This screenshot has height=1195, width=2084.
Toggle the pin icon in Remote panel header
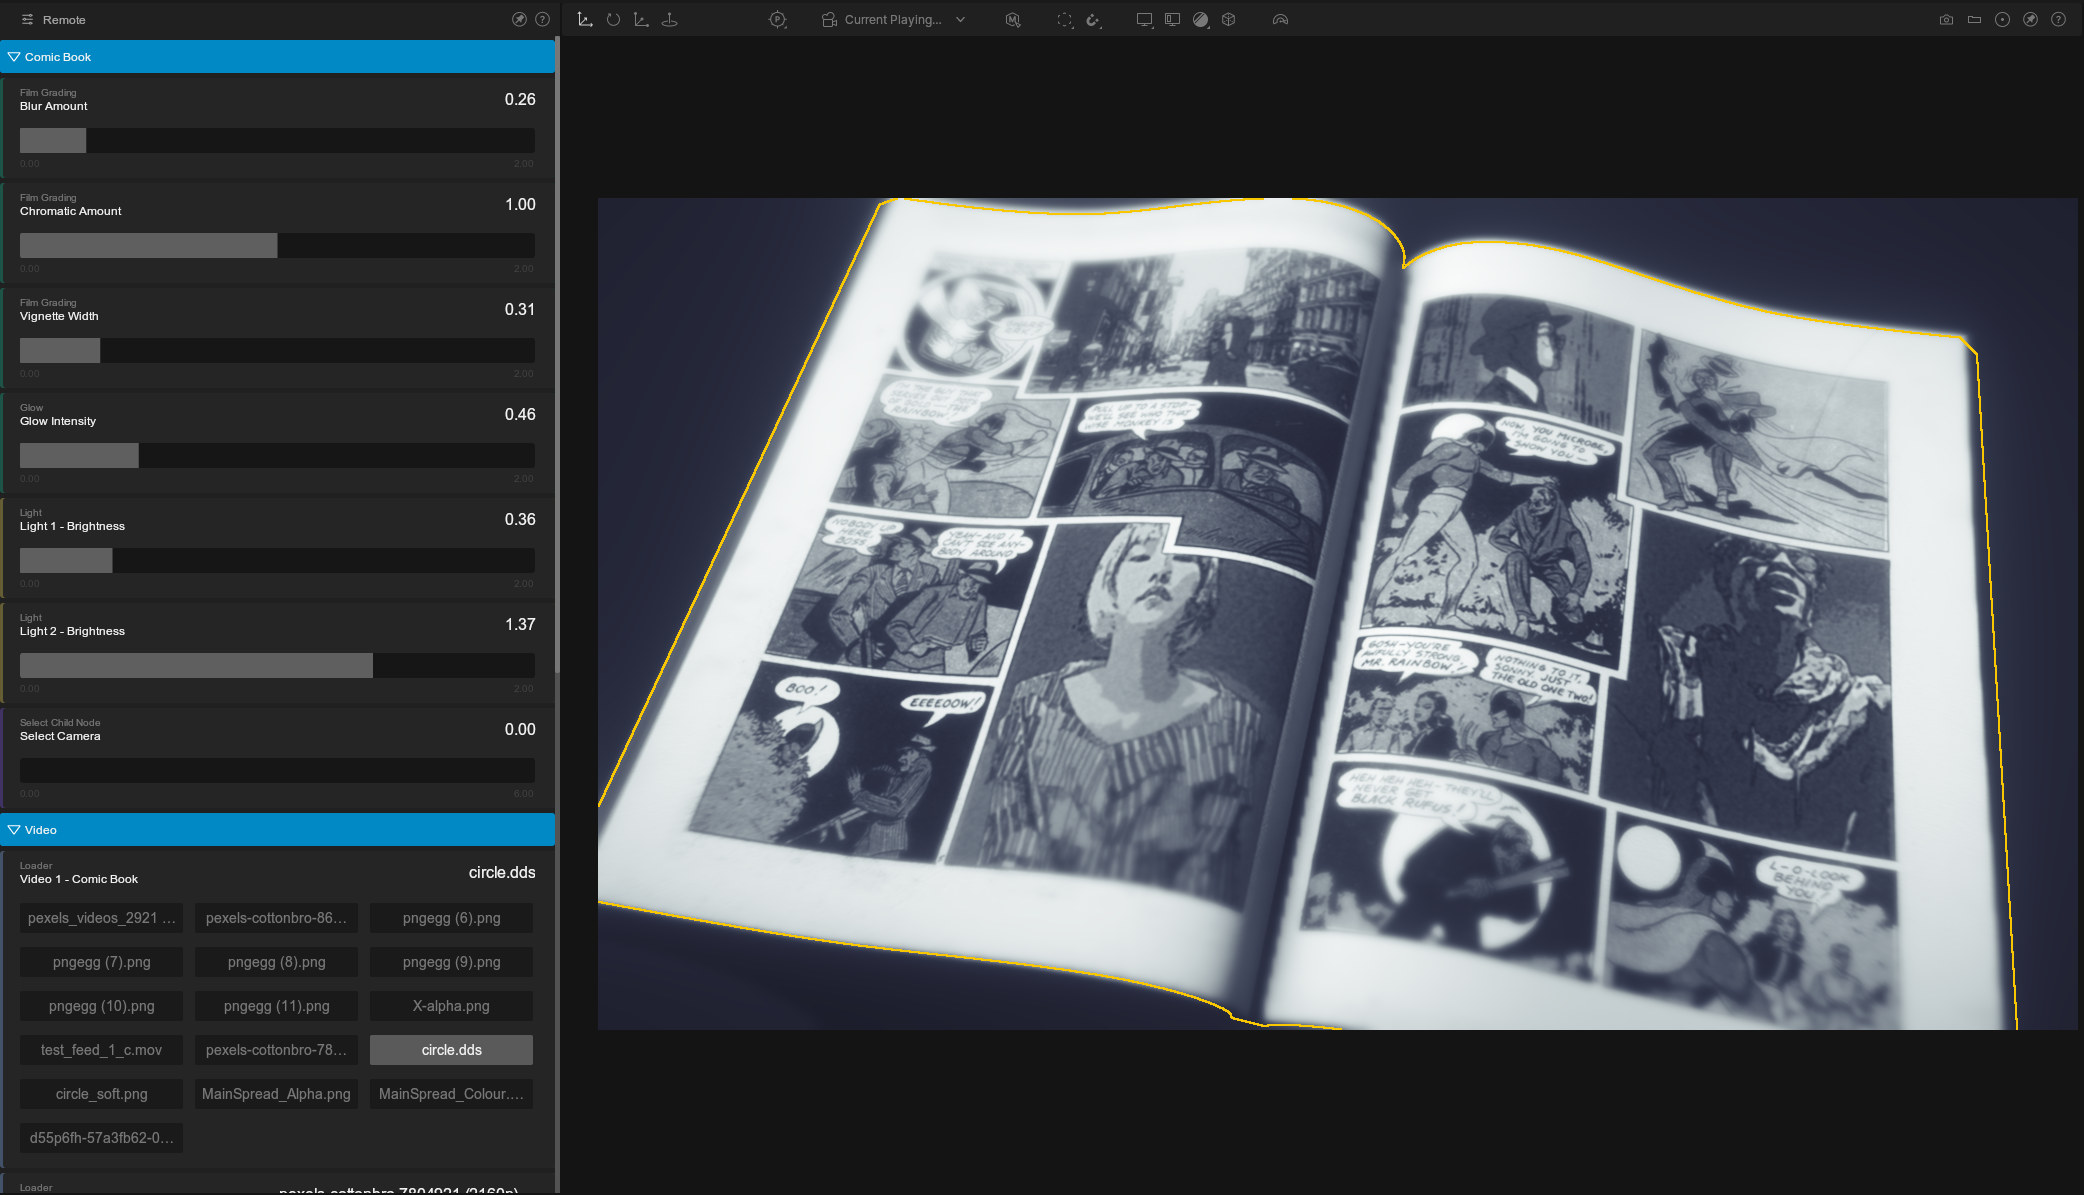[519, 19]
